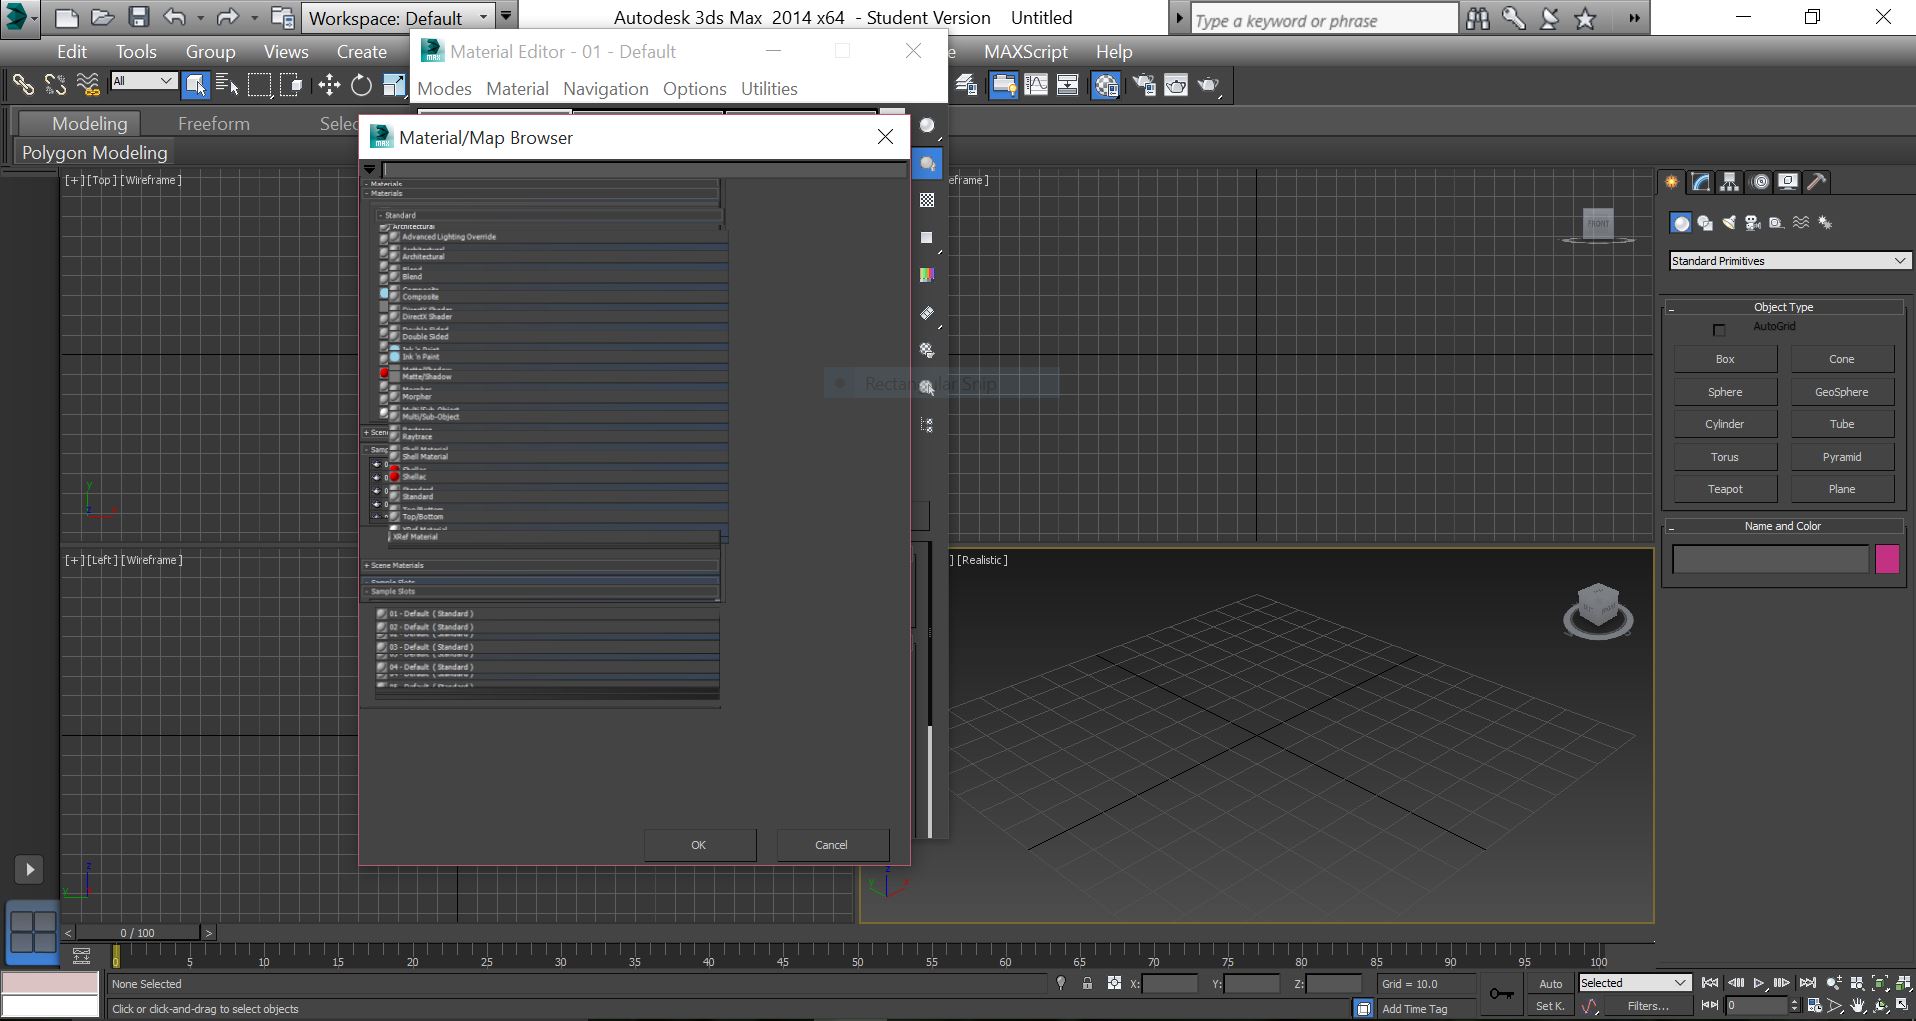Screen dimensions: 1916x1021
Task: Open the Views menu
Action: [x=286, y=52]
